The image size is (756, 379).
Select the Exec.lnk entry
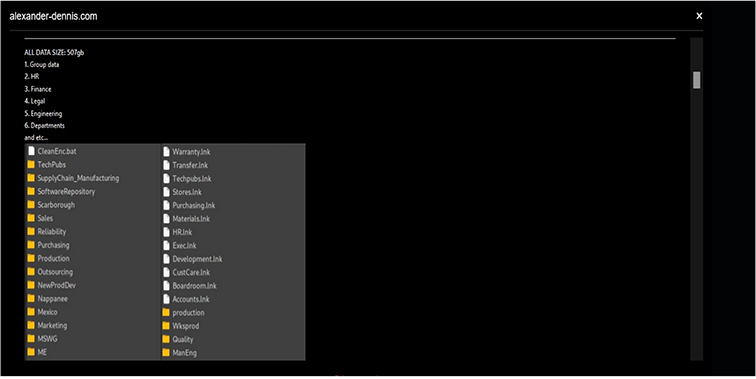[180, 245]
